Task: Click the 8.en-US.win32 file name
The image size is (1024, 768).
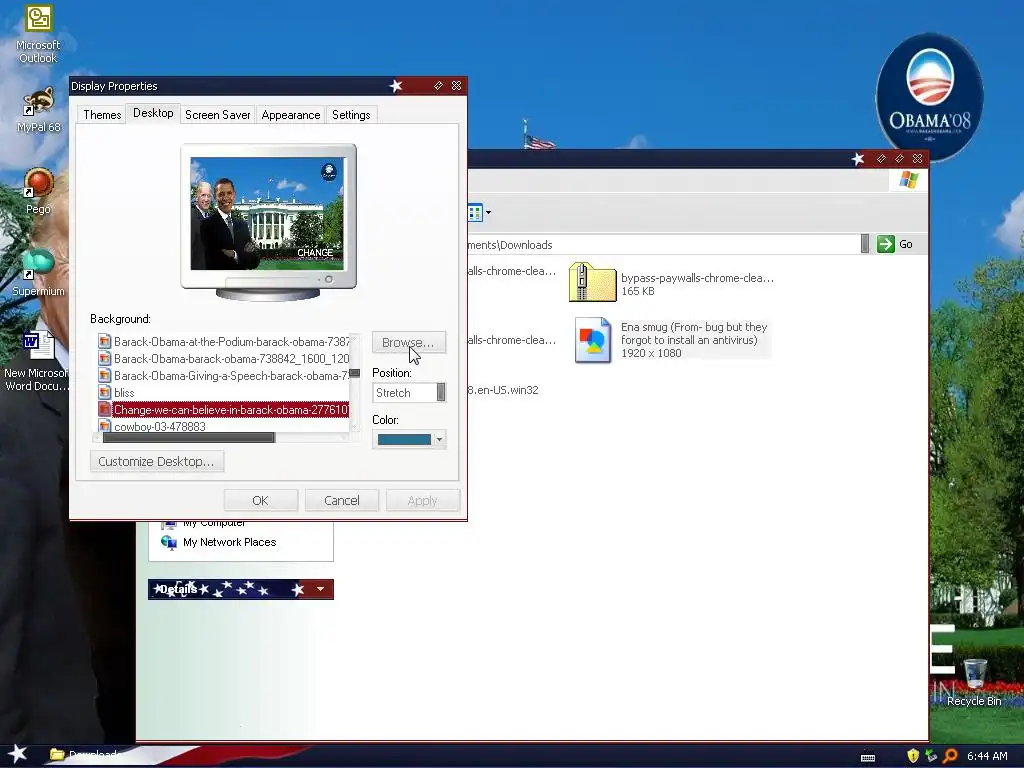Action: (x=503, y=390)
